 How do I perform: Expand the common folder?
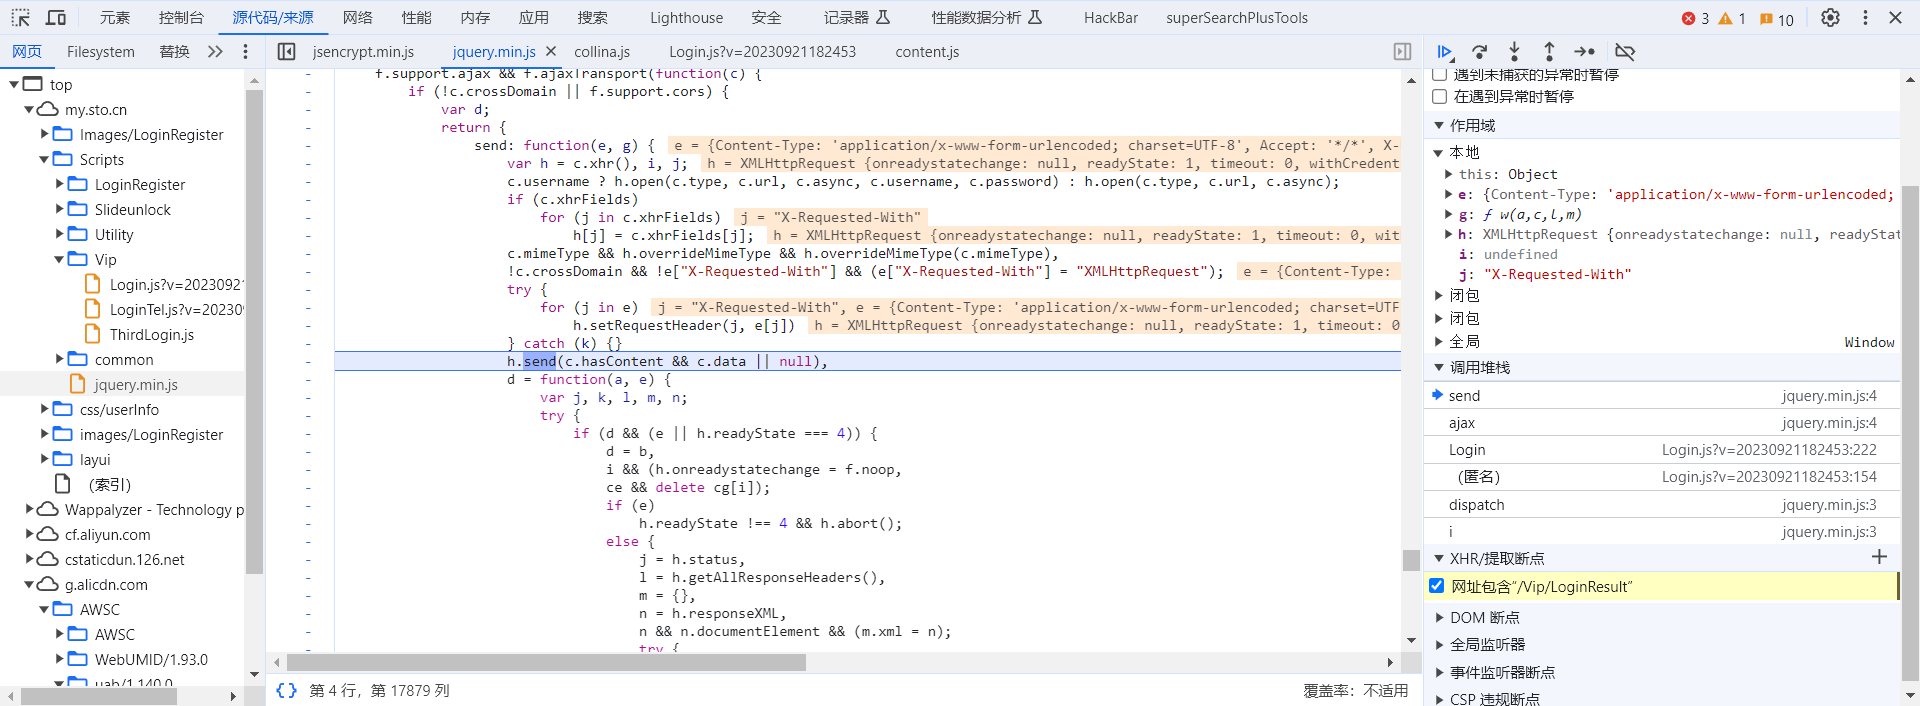59,359
